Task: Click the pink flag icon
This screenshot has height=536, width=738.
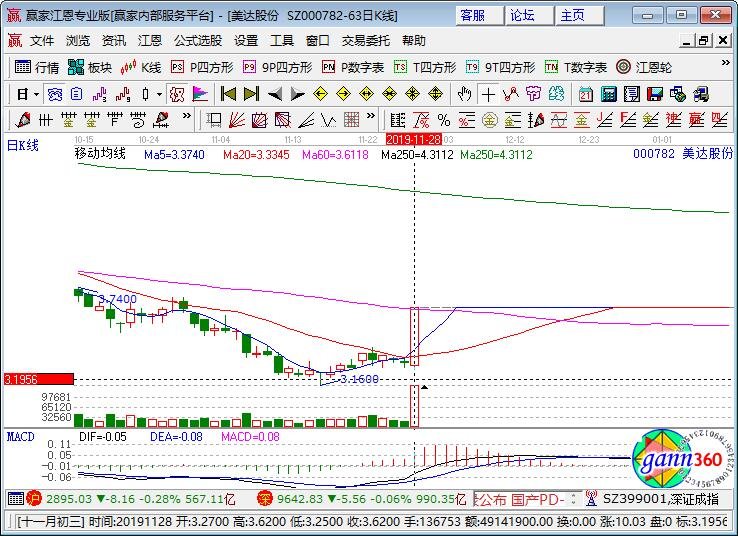Action: [x=200, y=95]
